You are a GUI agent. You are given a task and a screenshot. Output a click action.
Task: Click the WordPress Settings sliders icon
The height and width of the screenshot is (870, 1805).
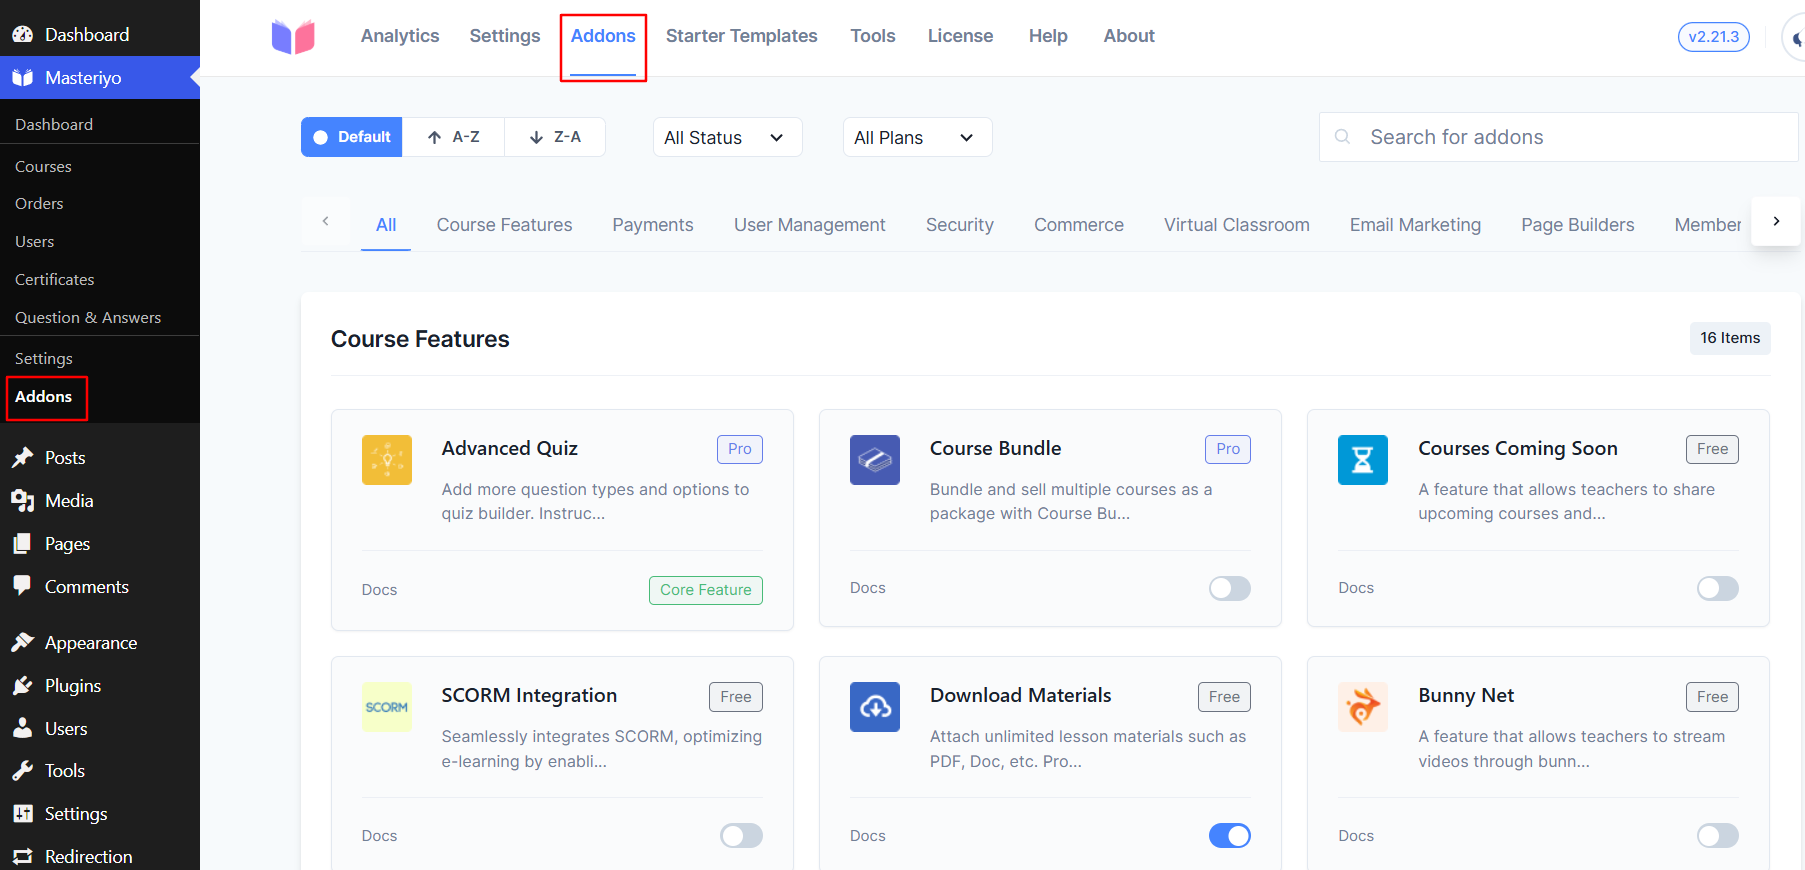point(23,813)
